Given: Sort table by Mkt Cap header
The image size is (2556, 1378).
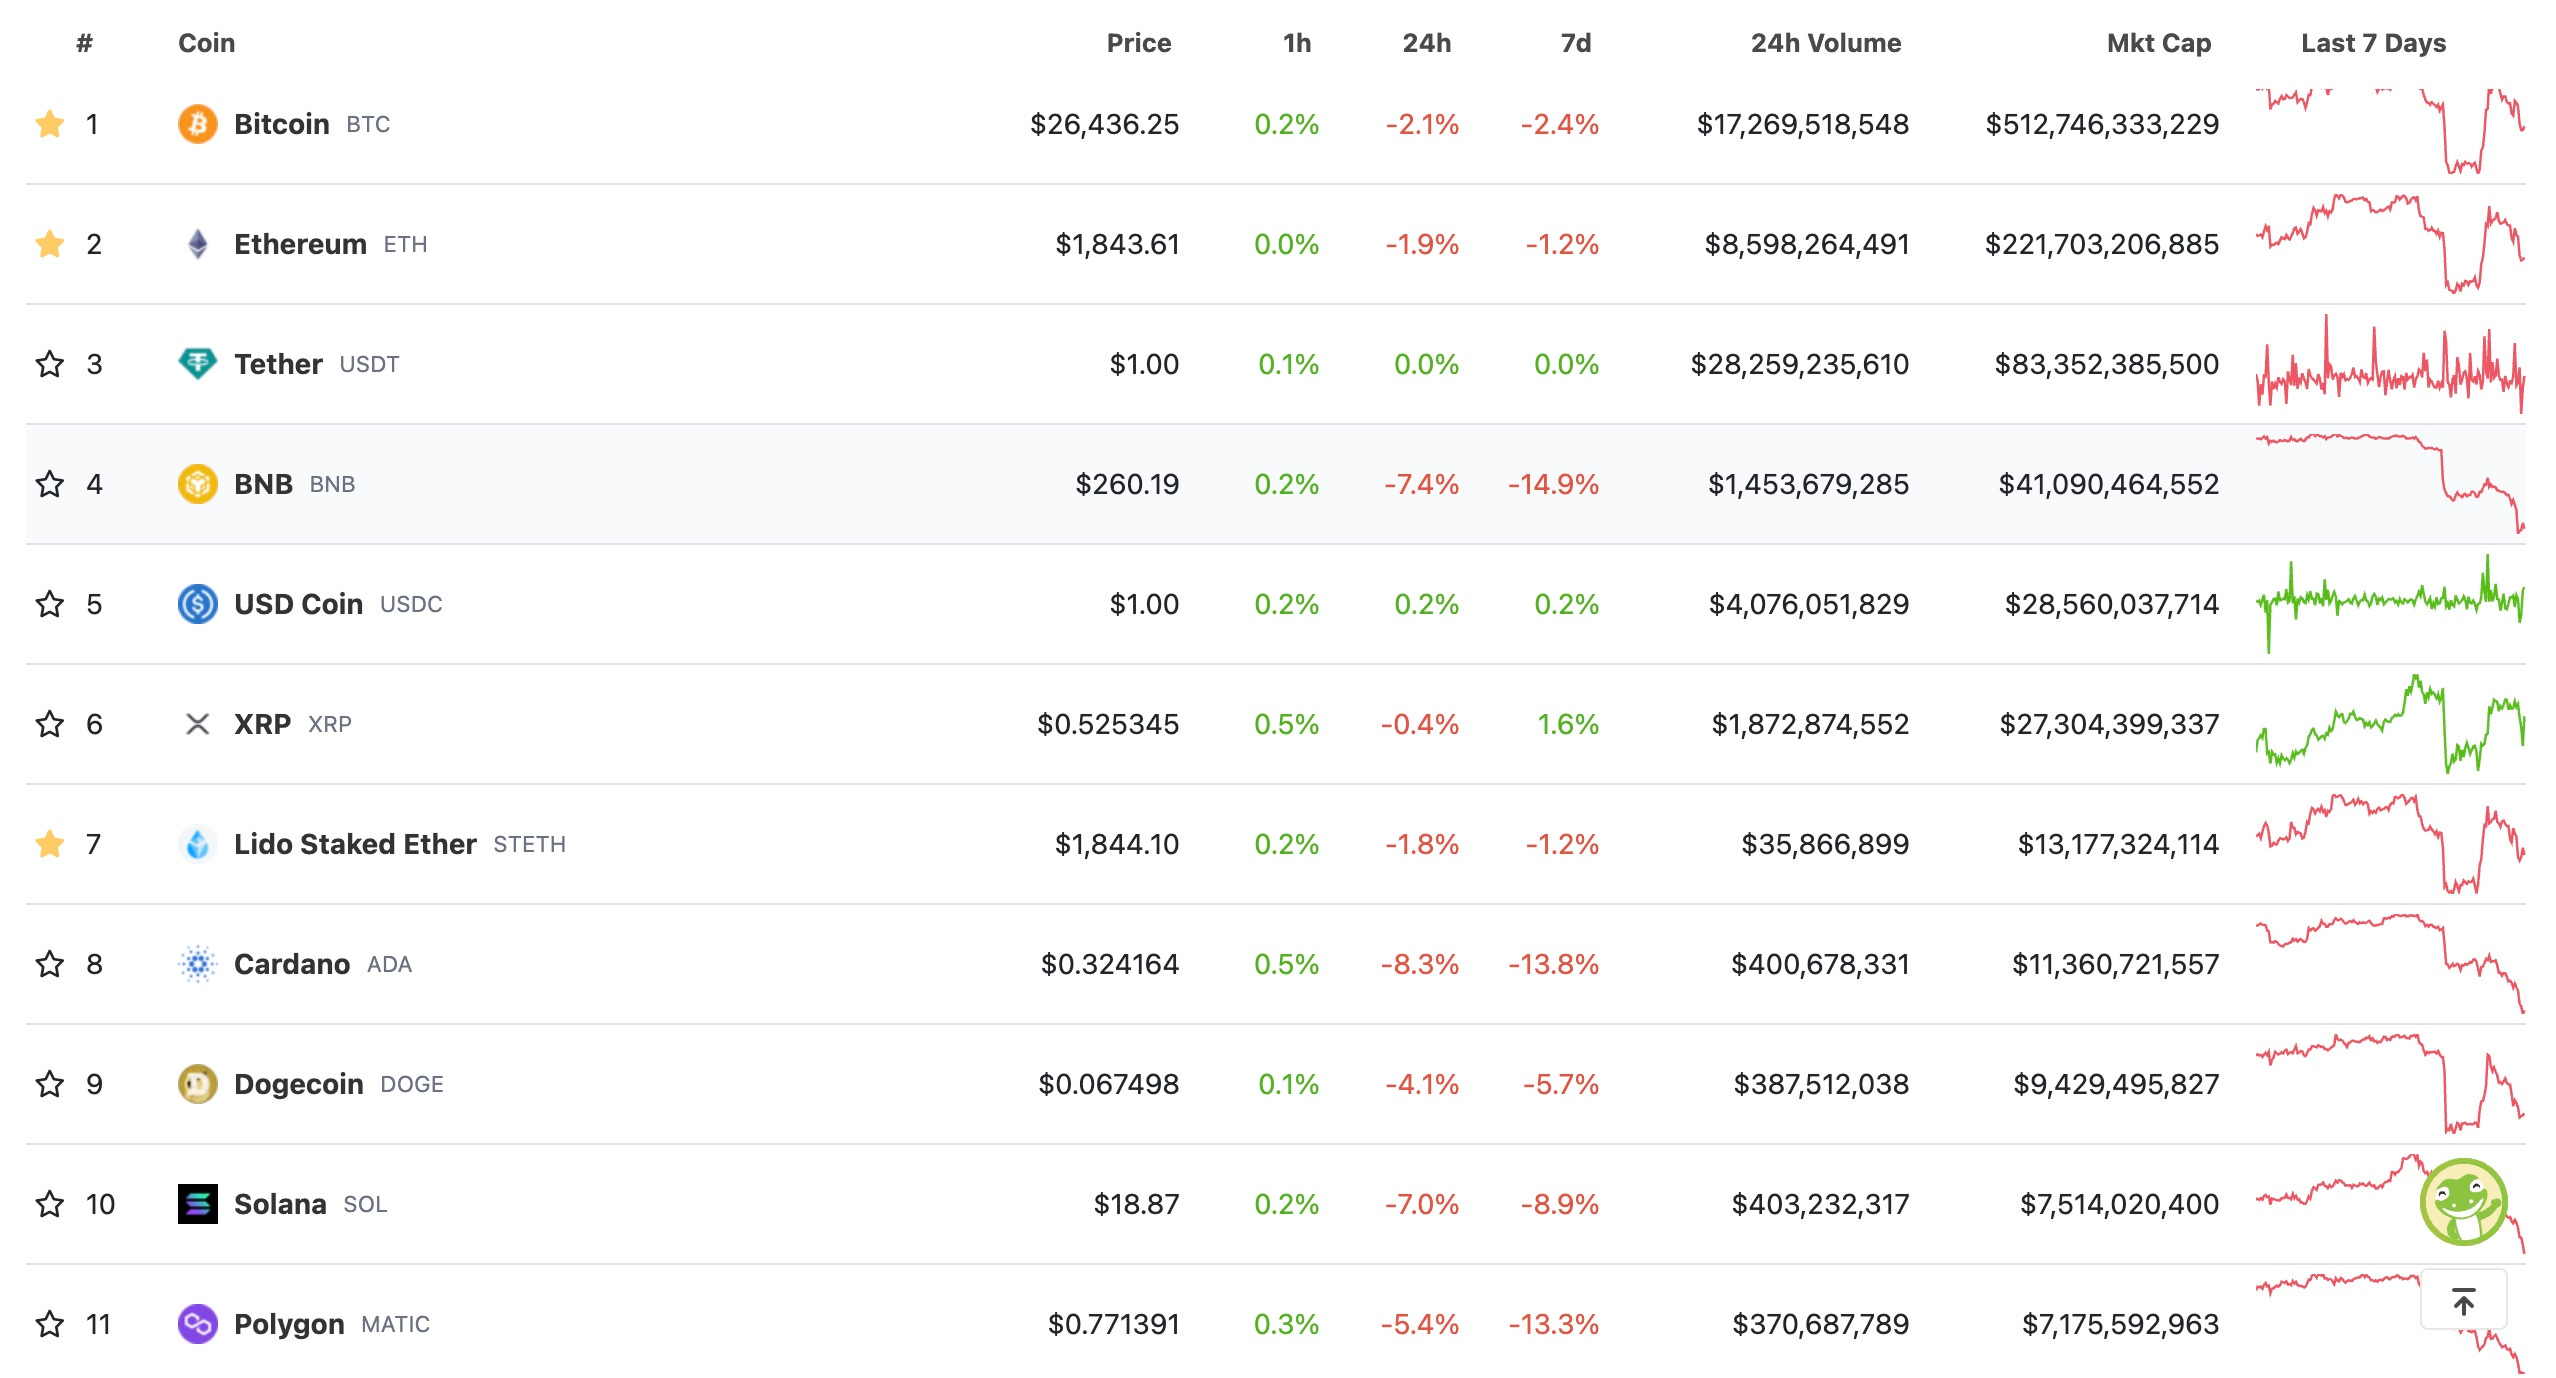Looking at the screenshot, I should 2159,43.
